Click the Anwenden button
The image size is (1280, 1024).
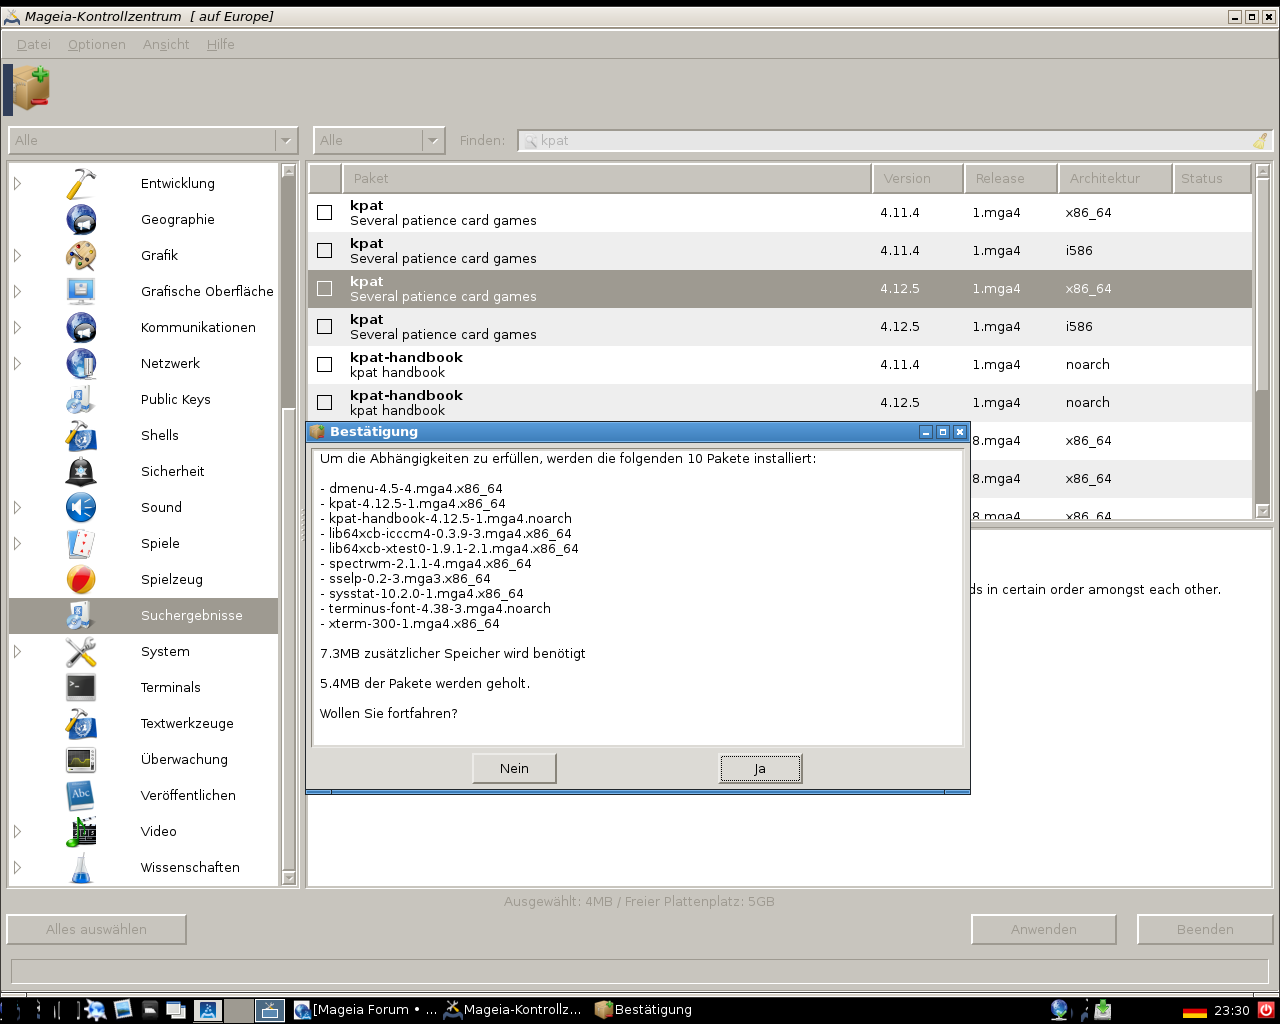[1044, 930]
